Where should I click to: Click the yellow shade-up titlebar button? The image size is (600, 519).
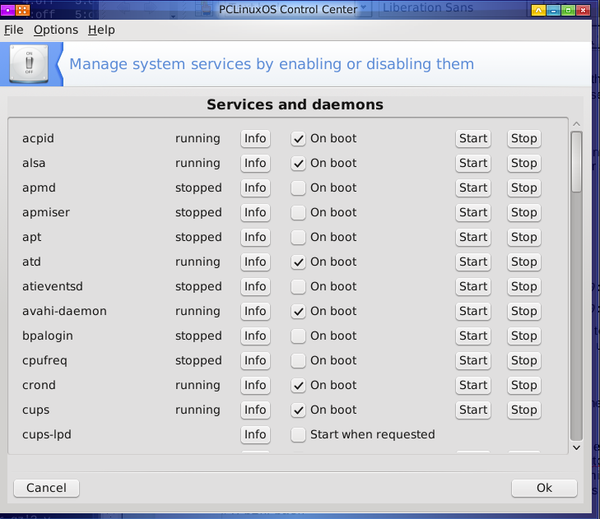click(x=538, y=10)
